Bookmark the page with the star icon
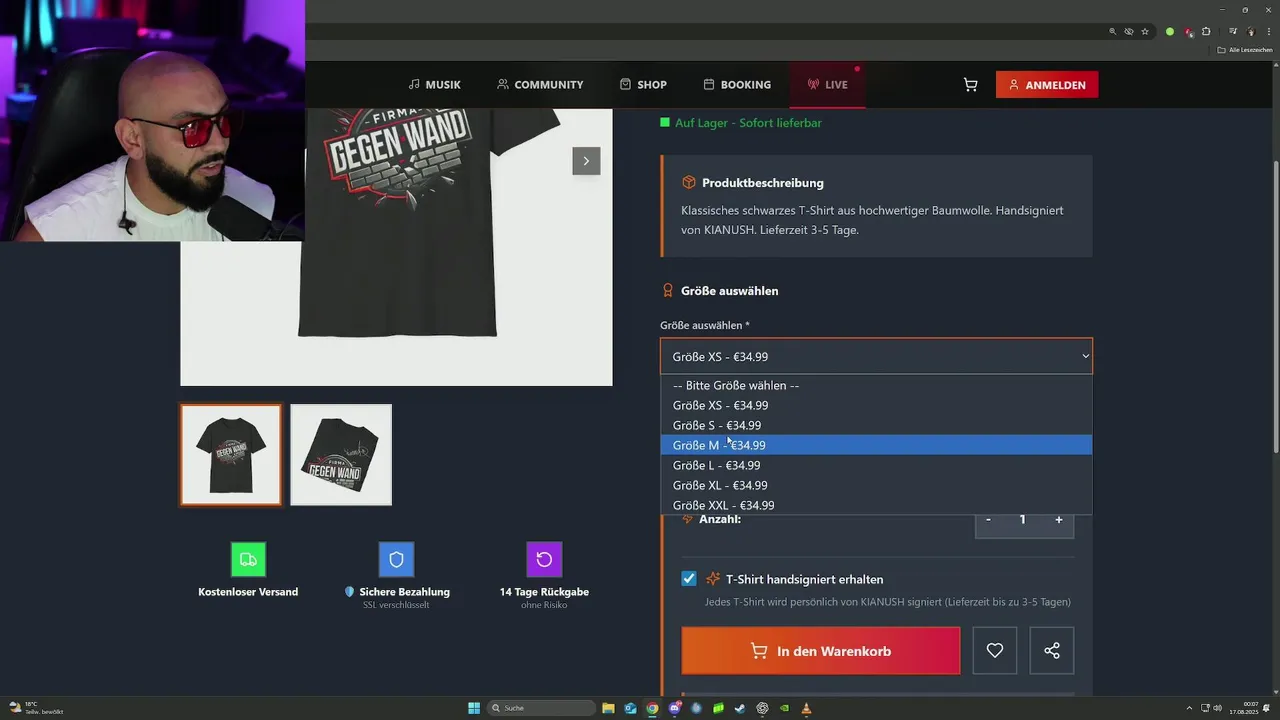 (x=1145, y=32)
